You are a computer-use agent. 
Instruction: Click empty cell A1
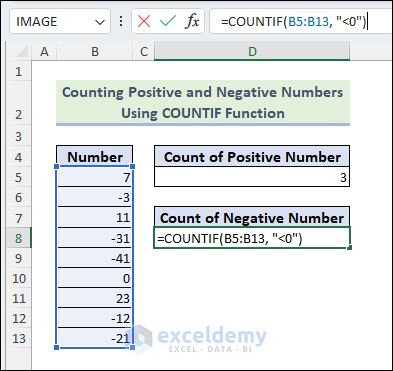click(x=44, y=71)
